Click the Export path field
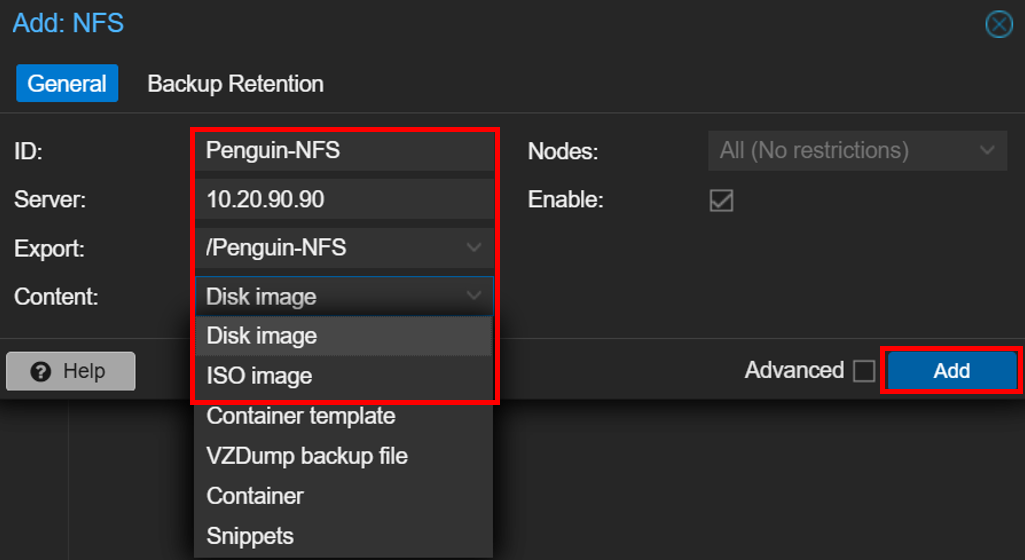 (x=330, y=248)
